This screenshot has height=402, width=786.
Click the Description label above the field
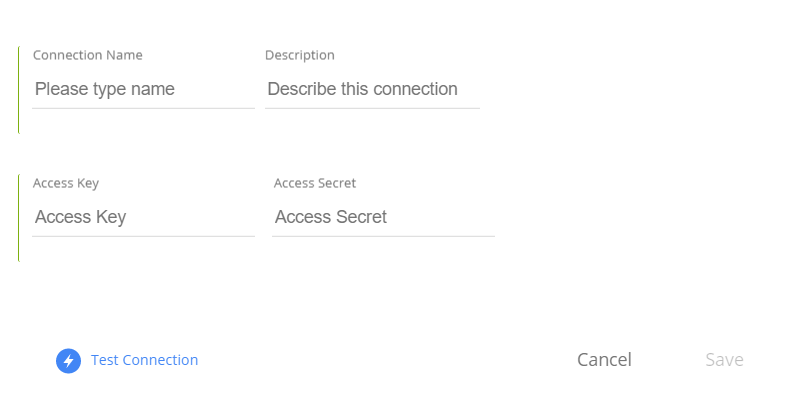pos(300,55)
